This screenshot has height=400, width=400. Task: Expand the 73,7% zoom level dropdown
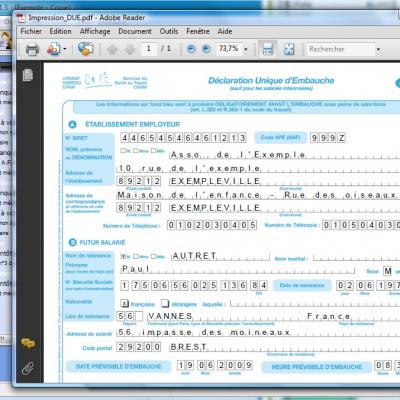(246, 49)
